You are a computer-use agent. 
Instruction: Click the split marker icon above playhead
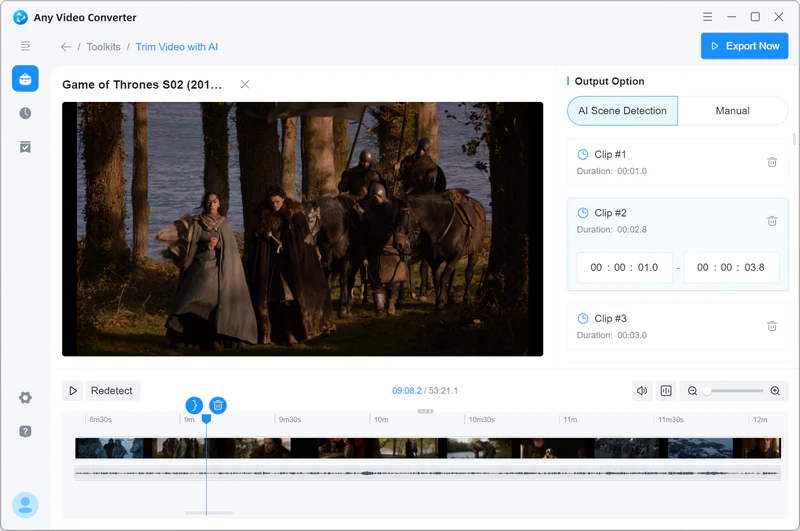point(194,405)
